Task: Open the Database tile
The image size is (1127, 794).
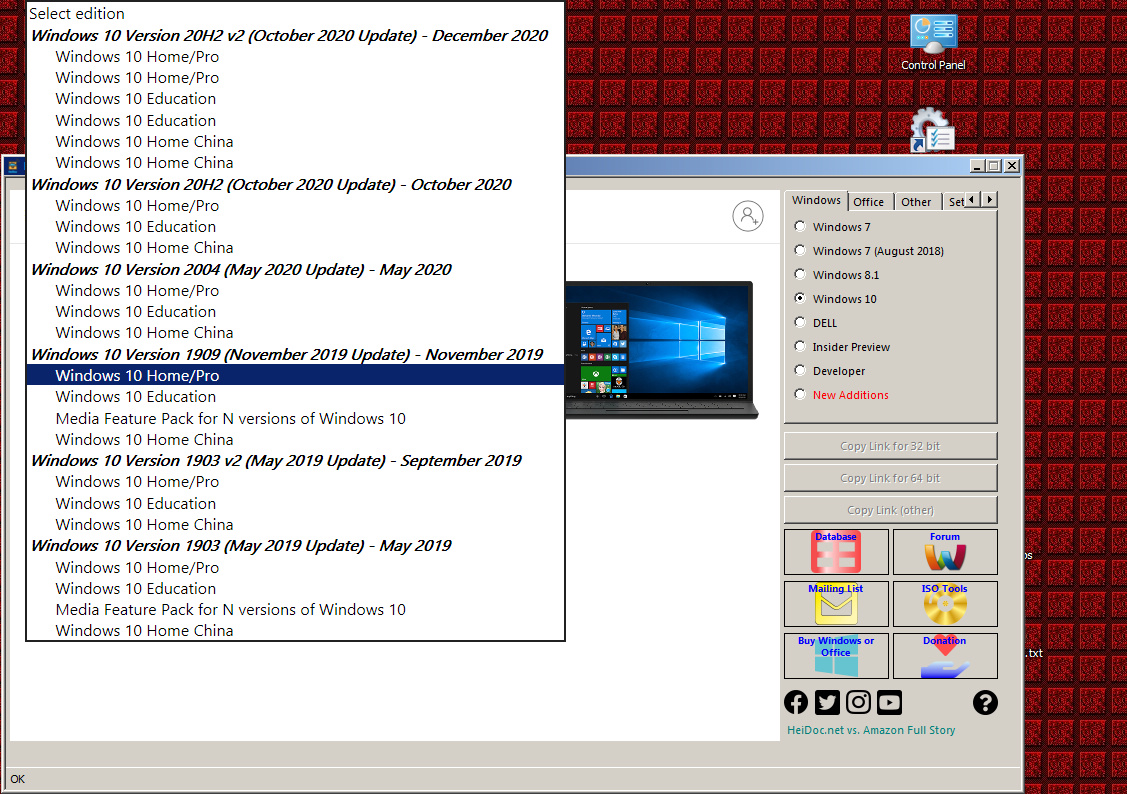Action: point(836,552)
